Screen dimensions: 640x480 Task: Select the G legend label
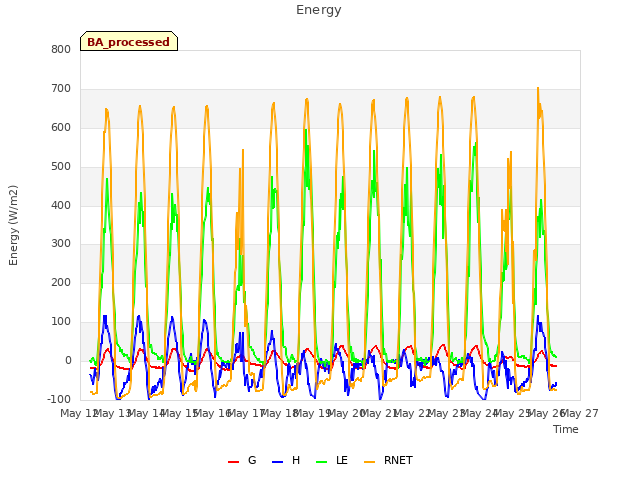[252, 460]
